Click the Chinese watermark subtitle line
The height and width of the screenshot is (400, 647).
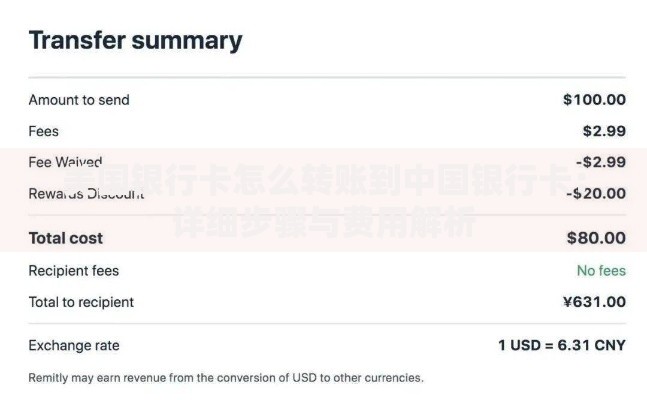(x=324, y=222)
